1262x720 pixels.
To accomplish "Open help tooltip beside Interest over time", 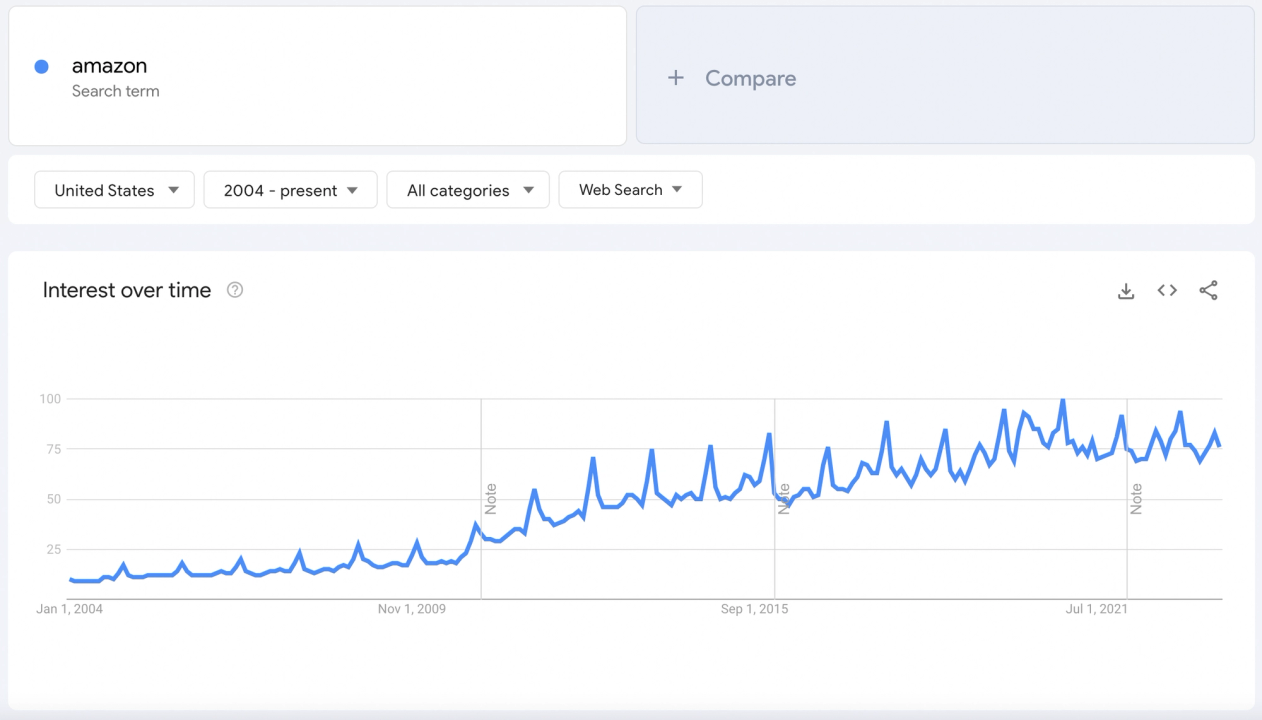I will pos(235,290).
